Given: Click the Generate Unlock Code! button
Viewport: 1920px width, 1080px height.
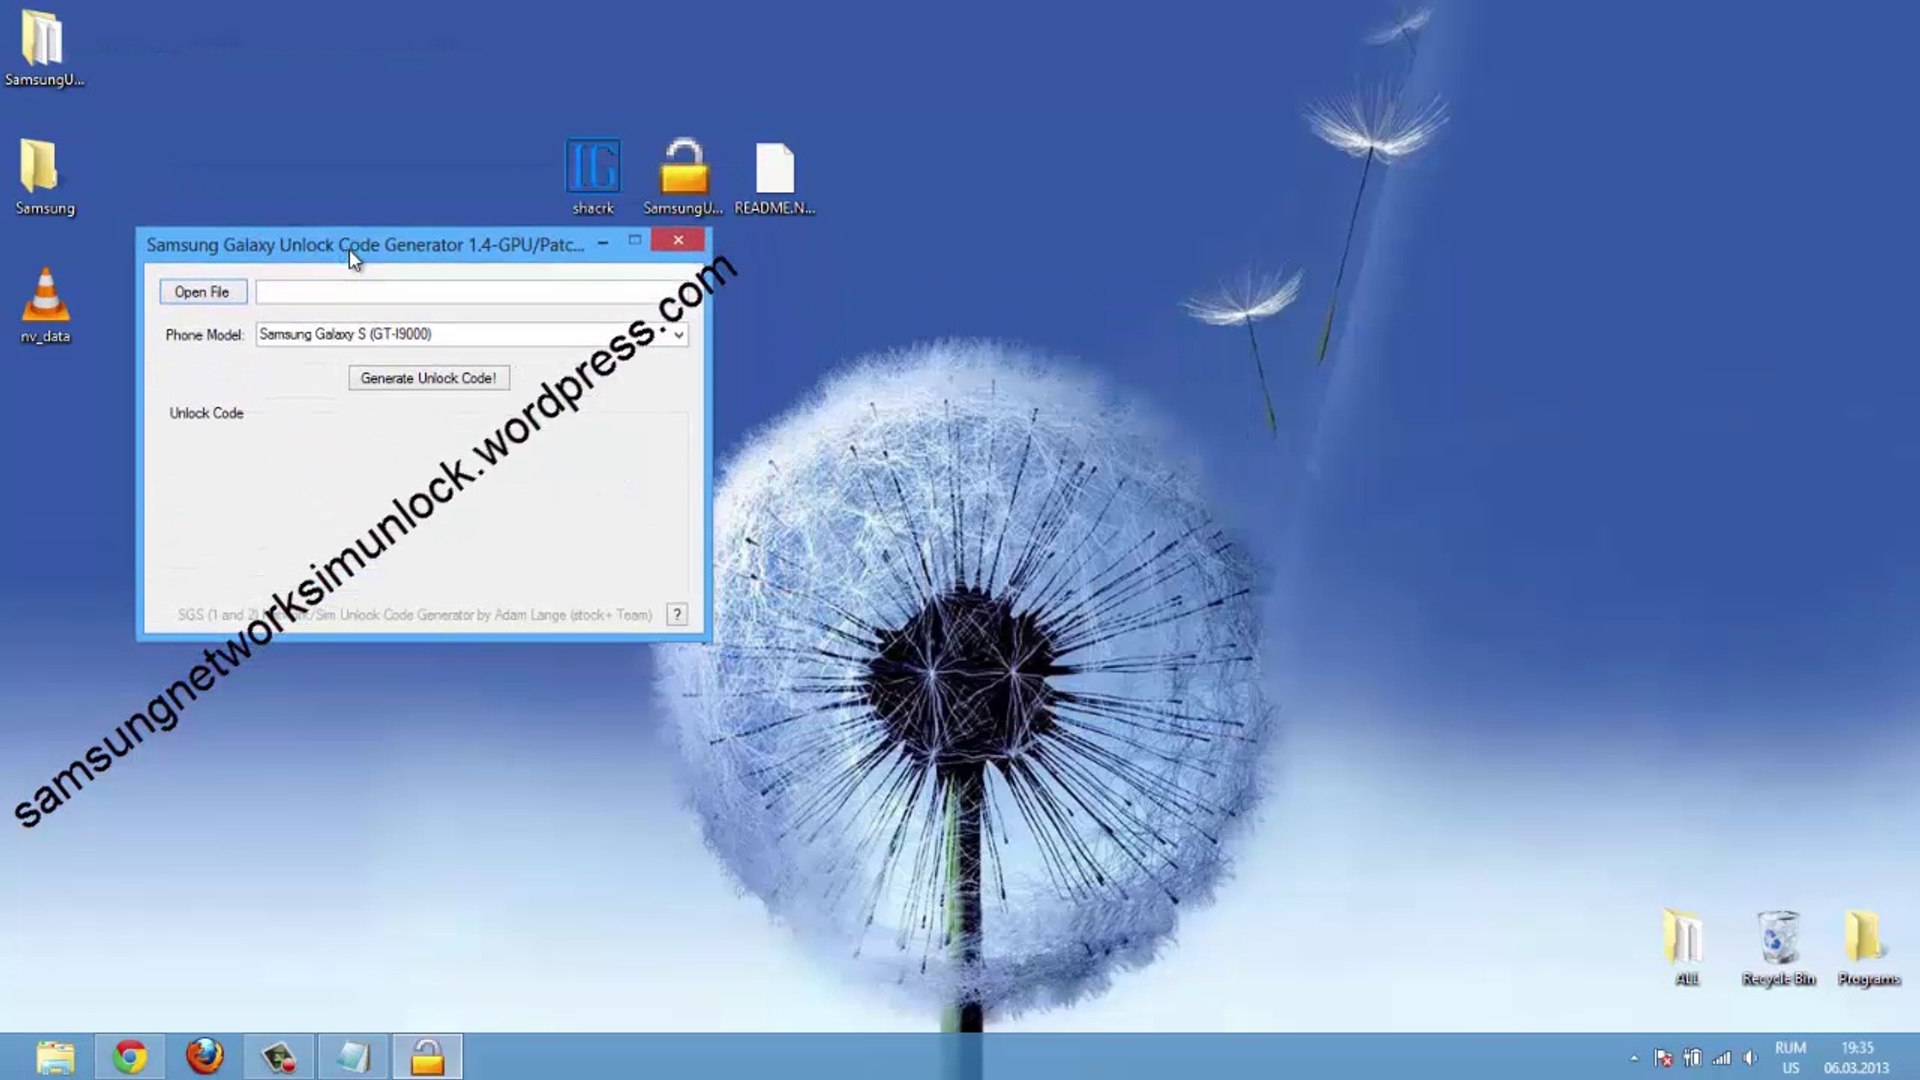Looking at the screenshot, I should (428, 378).
